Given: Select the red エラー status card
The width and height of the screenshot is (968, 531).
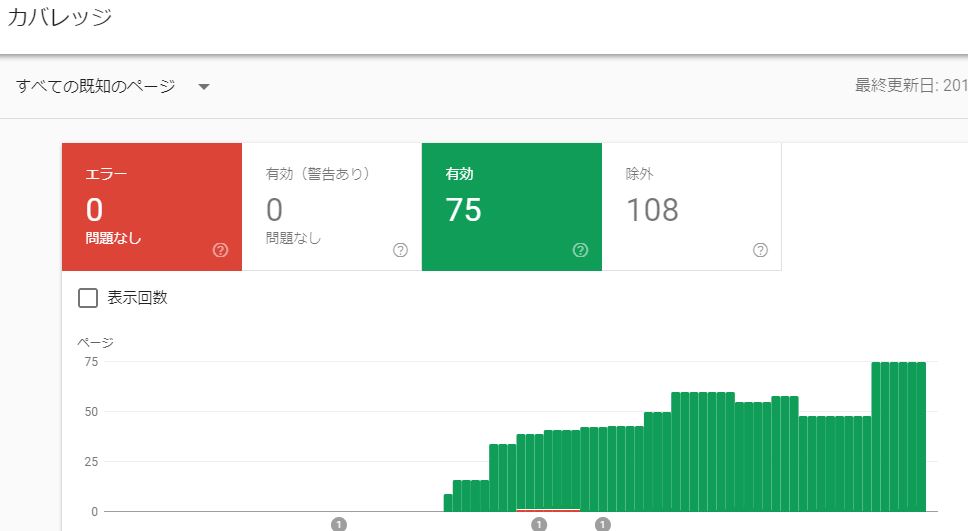Looking at the screenshot, I should tap(152, 207).
